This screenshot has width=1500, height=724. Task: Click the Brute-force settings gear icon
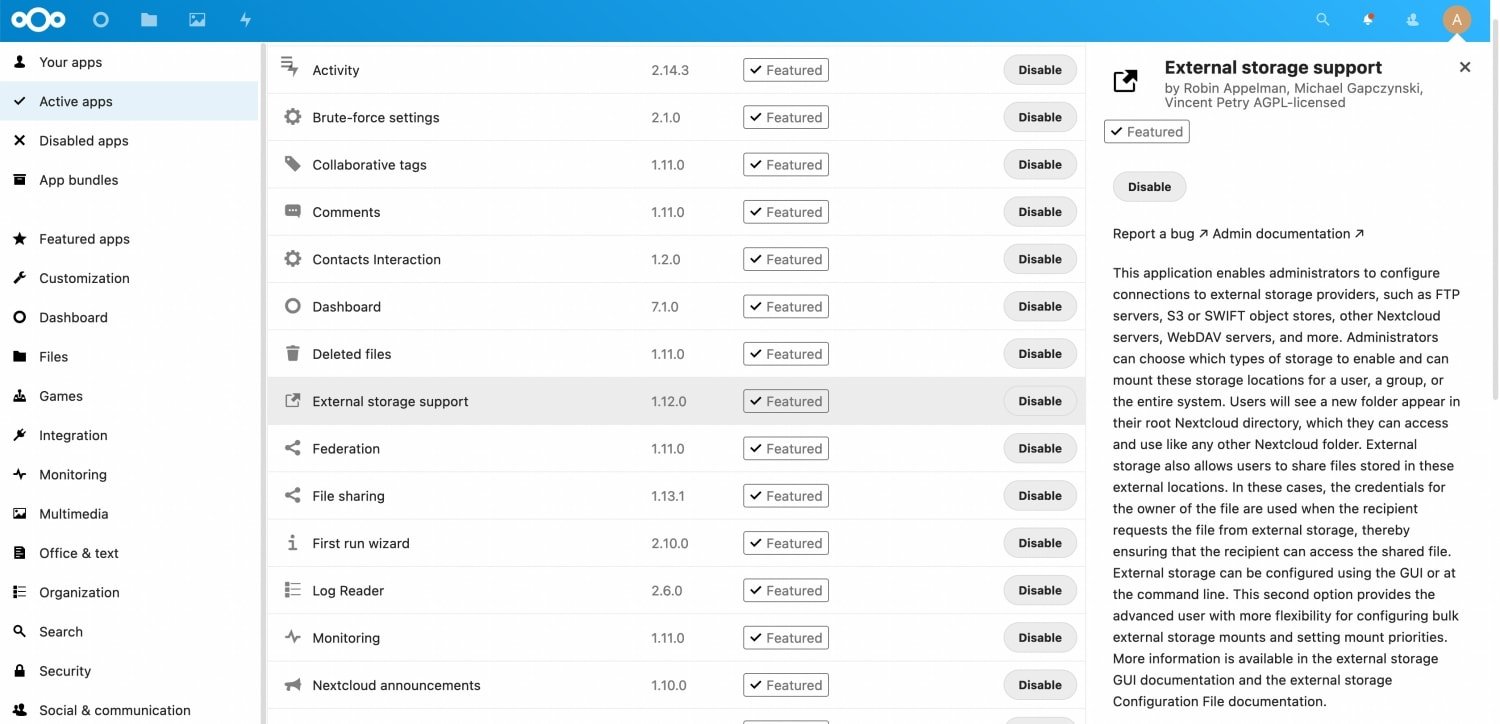[292, 117]
